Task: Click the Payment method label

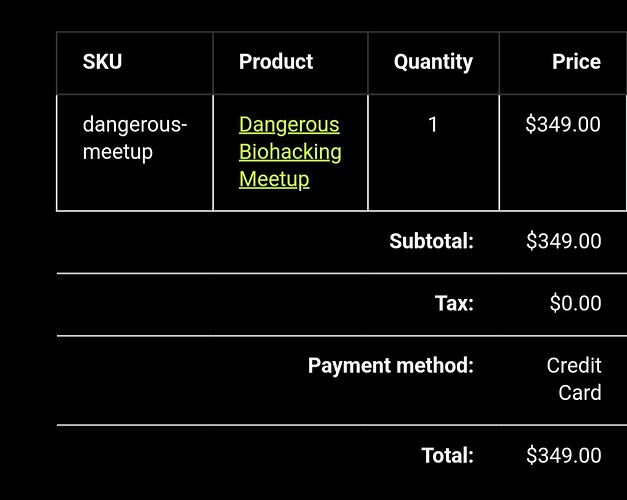Action: (391, 366)
